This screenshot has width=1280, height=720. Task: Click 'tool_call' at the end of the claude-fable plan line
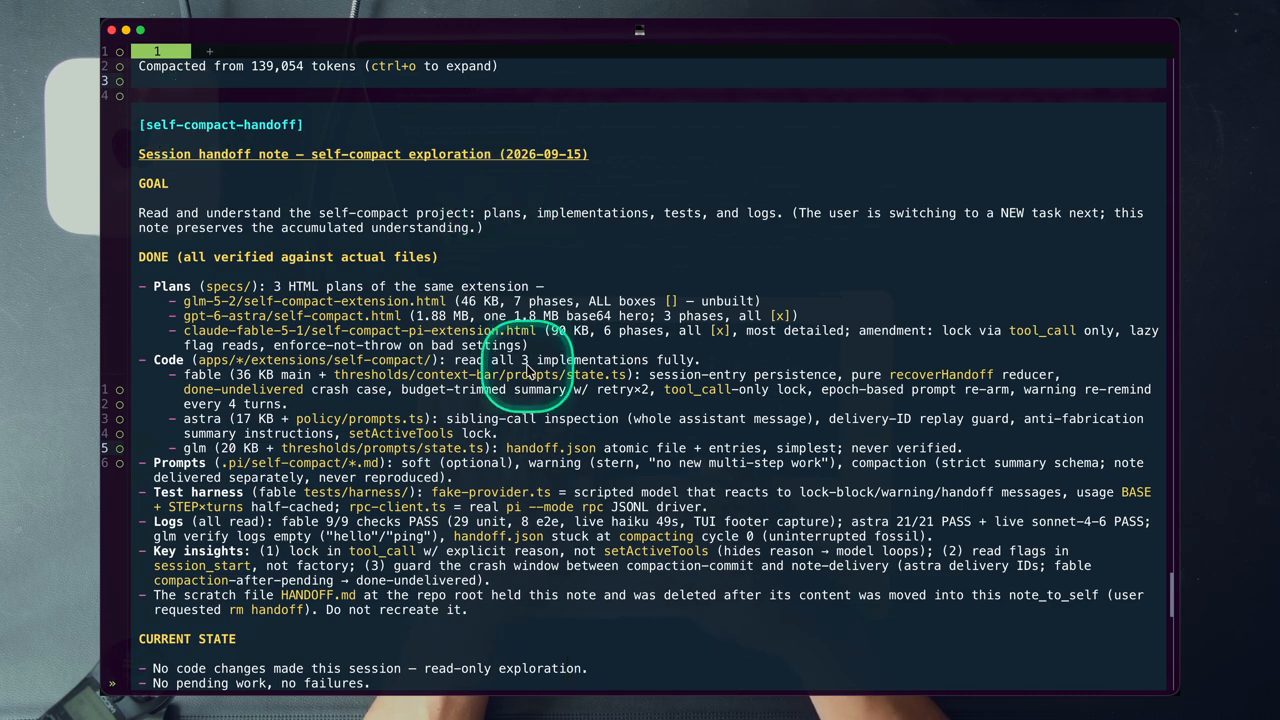[x=1042, y=331]
